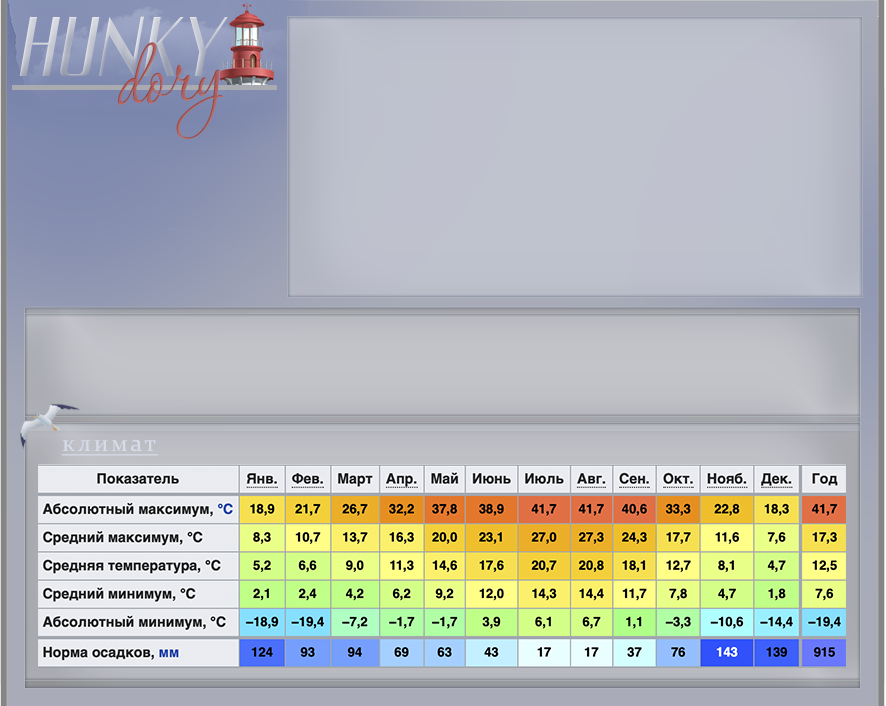This screenshot has width=886, height=706.
Task: Click October precipitation value 76
Action: [x=678, y=653]
